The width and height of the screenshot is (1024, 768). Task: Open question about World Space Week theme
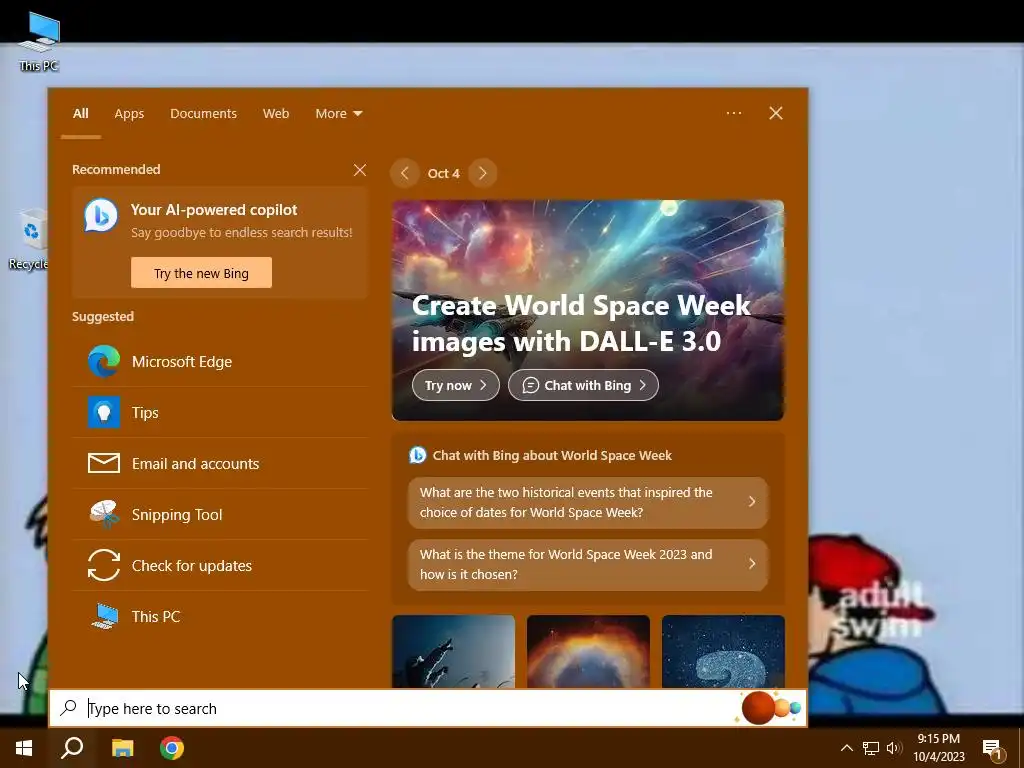click(x=588, y=564)
